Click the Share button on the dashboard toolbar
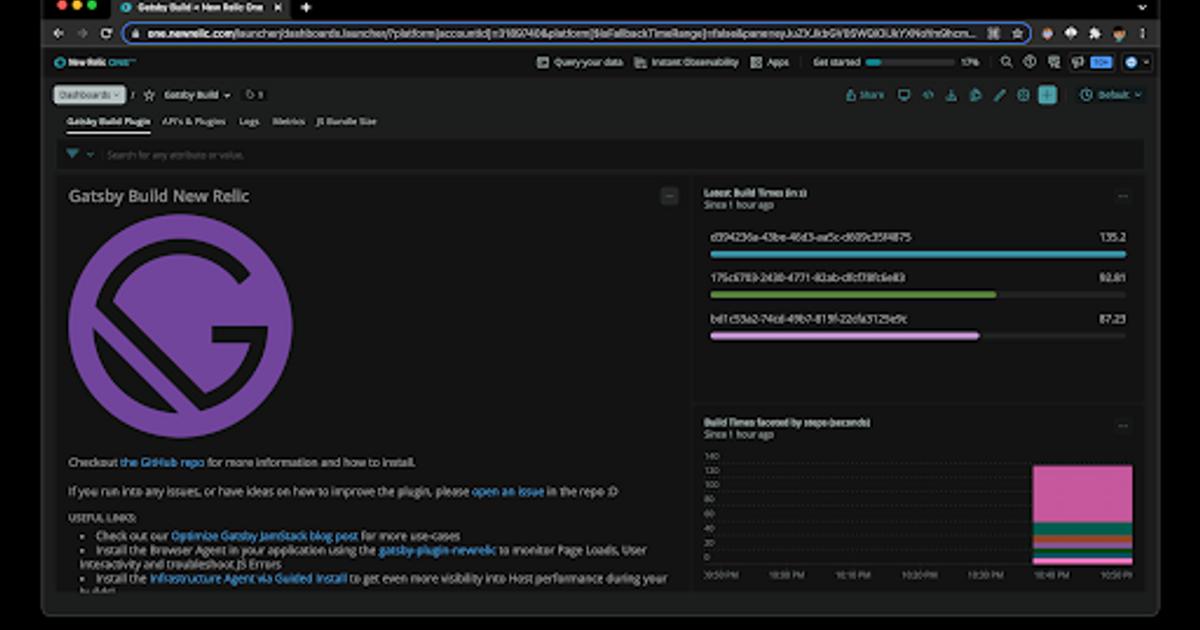The image size is (1200, 630). pyautogui.click(x=866, y=95)
